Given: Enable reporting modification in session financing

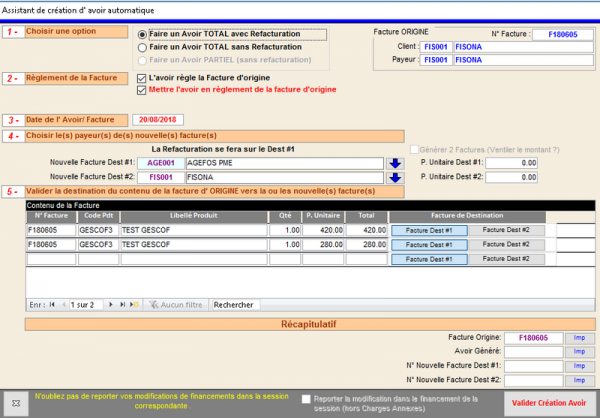Looking at the screenshot, I should 307,398.
